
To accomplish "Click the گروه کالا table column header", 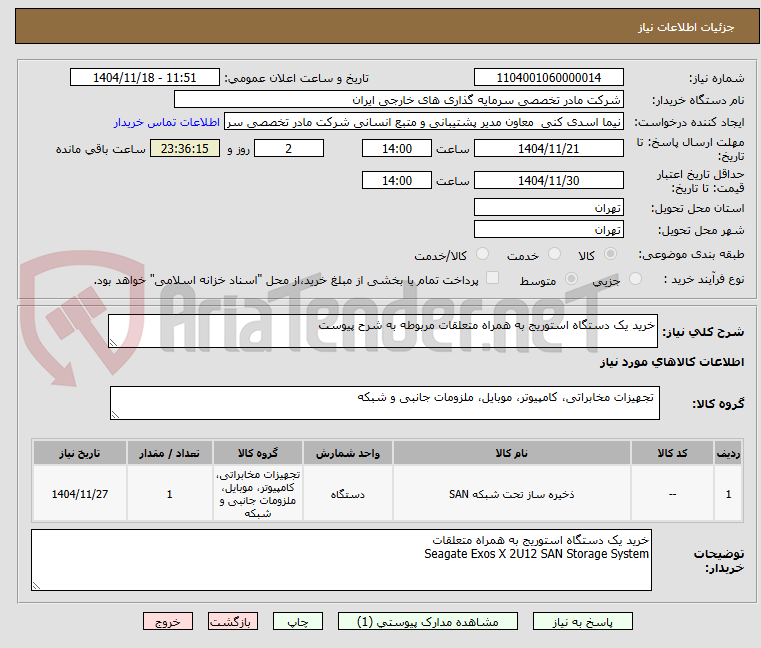I will point(258,453).
